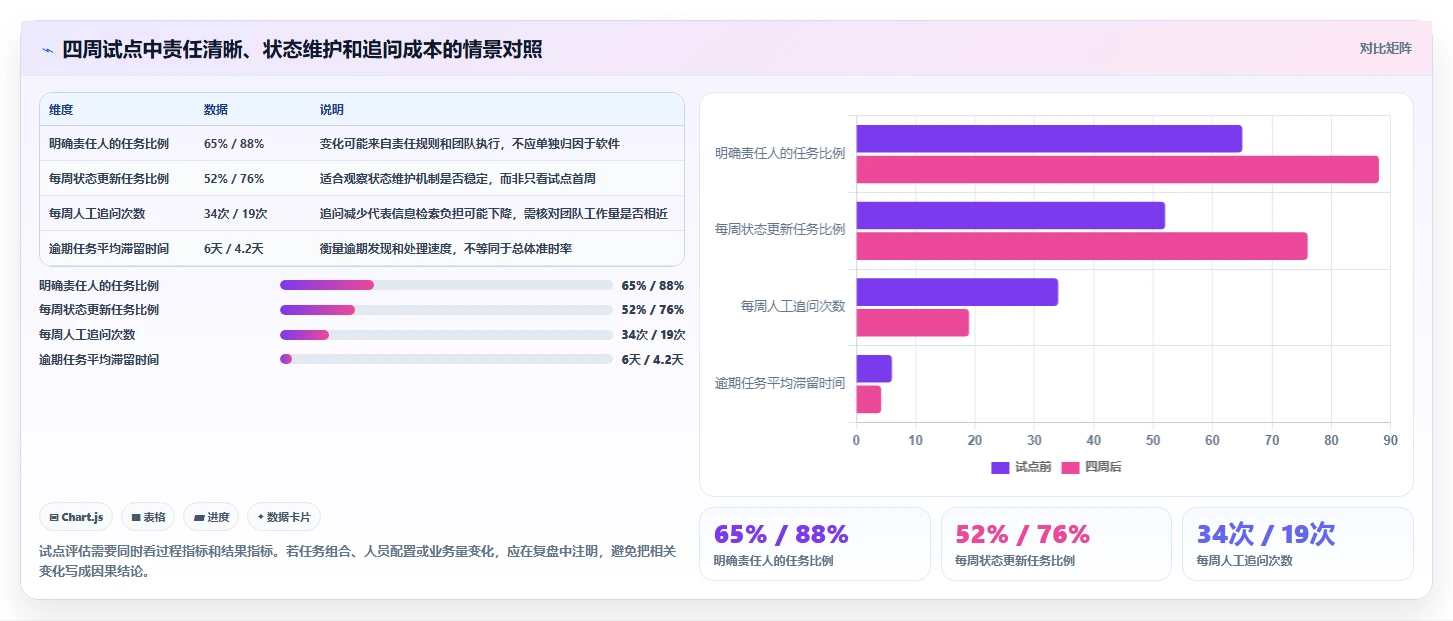Click the 数据 column header

tap(216, 109)
